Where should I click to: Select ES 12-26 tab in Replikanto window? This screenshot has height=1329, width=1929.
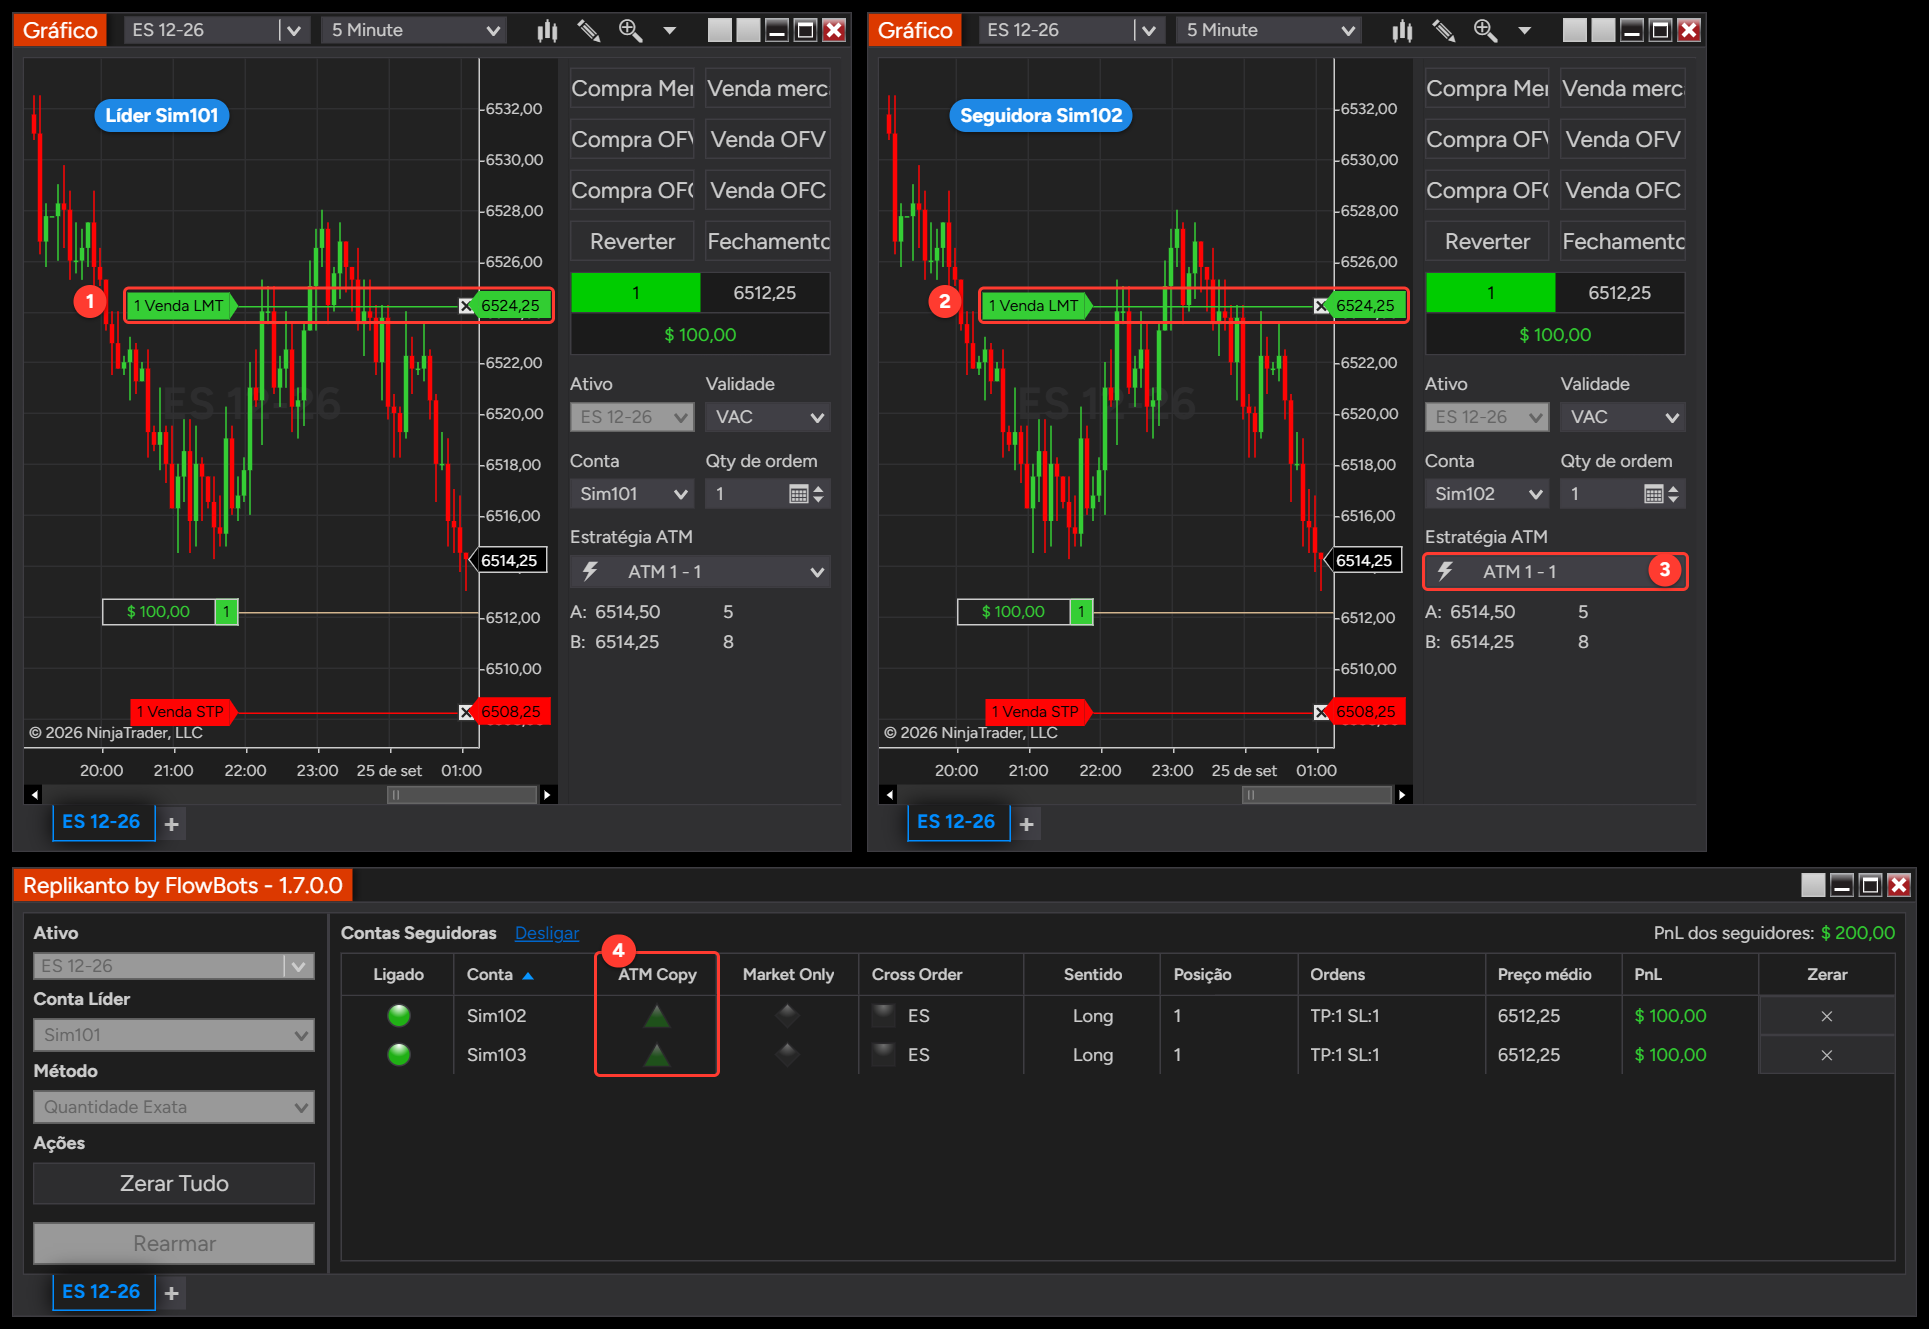(103, 1292)
